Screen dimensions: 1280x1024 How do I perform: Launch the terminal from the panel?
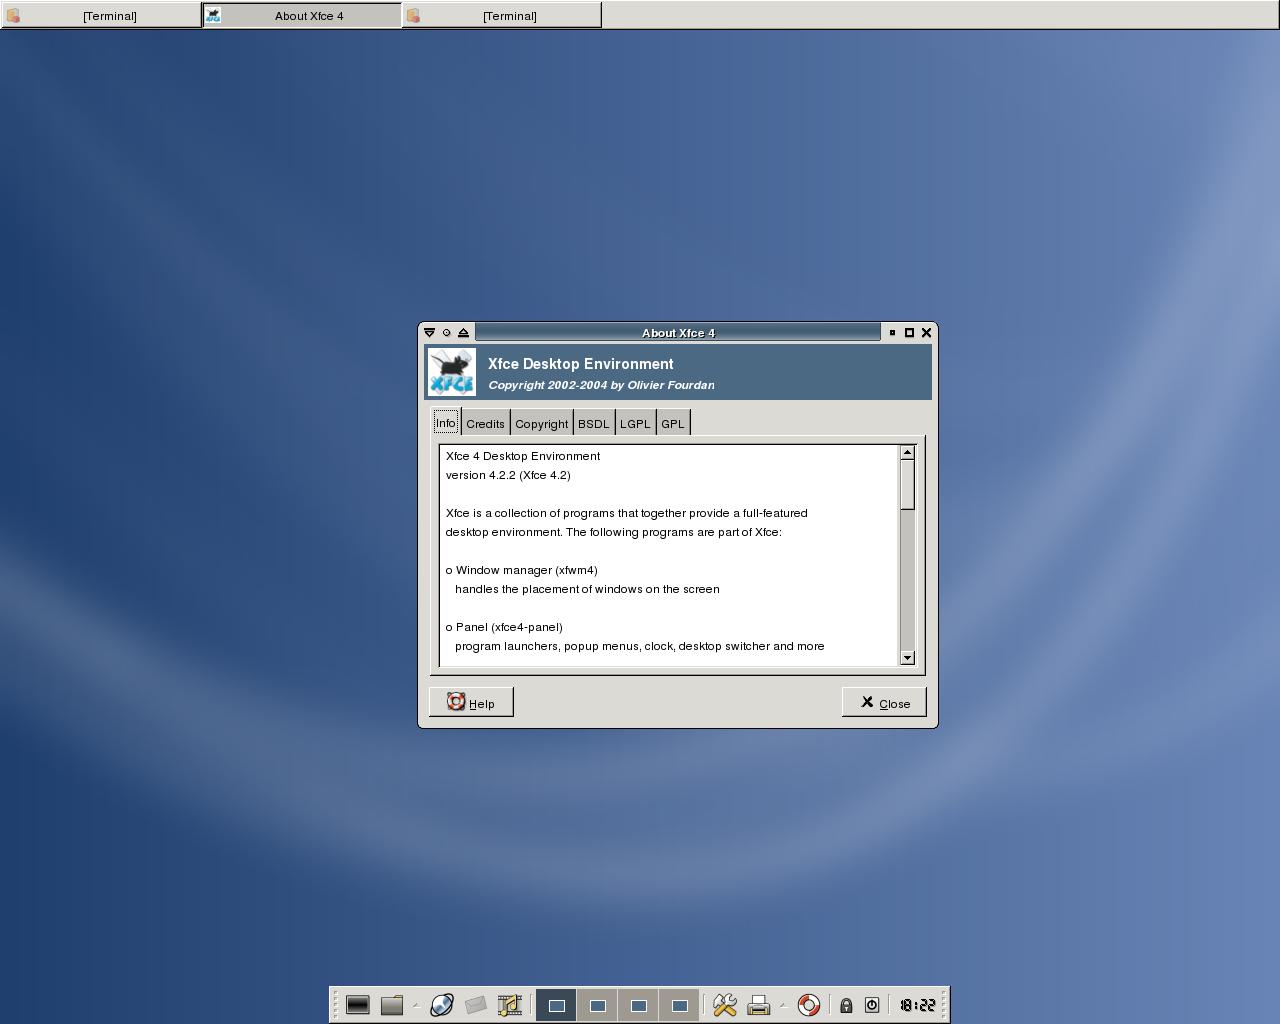(x=358, y=1005)
